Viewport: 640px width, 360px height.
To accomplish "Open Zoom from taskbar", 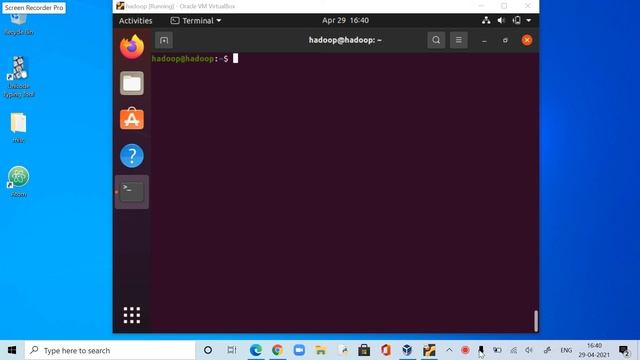I will click(299, 350).
